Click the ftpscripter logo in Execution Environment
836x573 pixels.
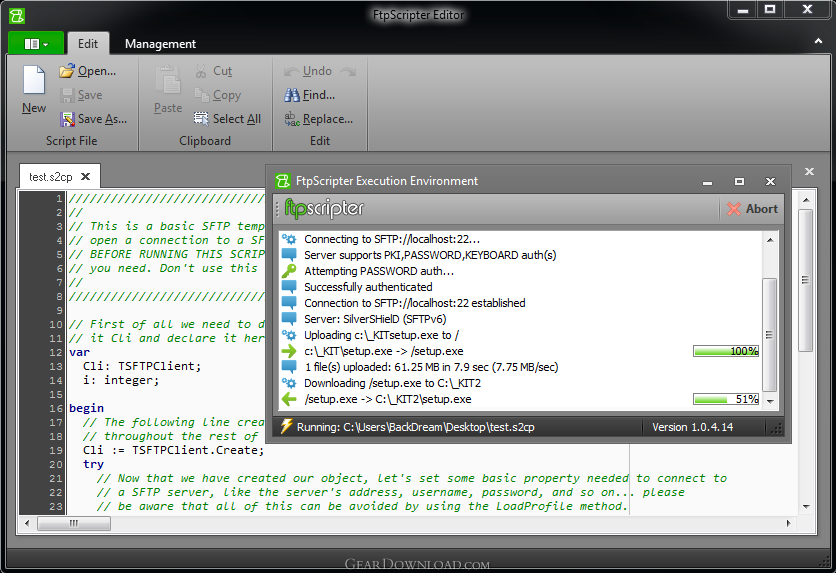click(x=324, y=208)
